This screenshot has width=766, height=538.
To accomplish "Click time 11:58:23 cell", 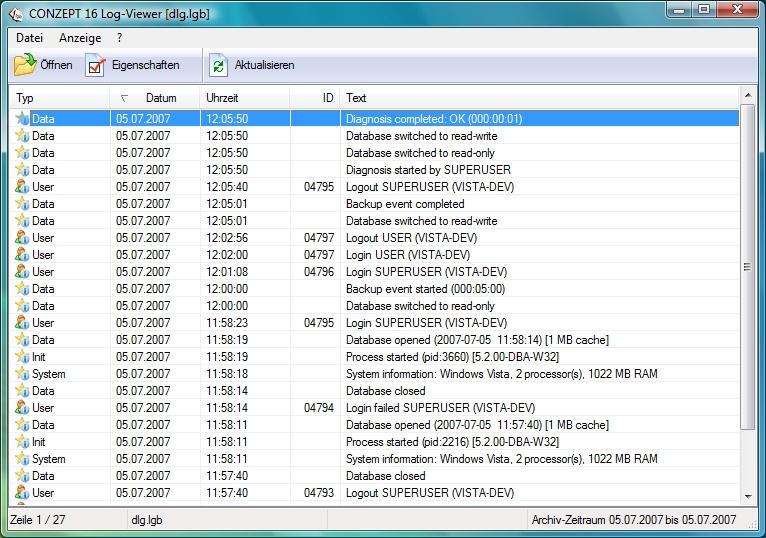I will pyautogui.click(x=227, y=323).
